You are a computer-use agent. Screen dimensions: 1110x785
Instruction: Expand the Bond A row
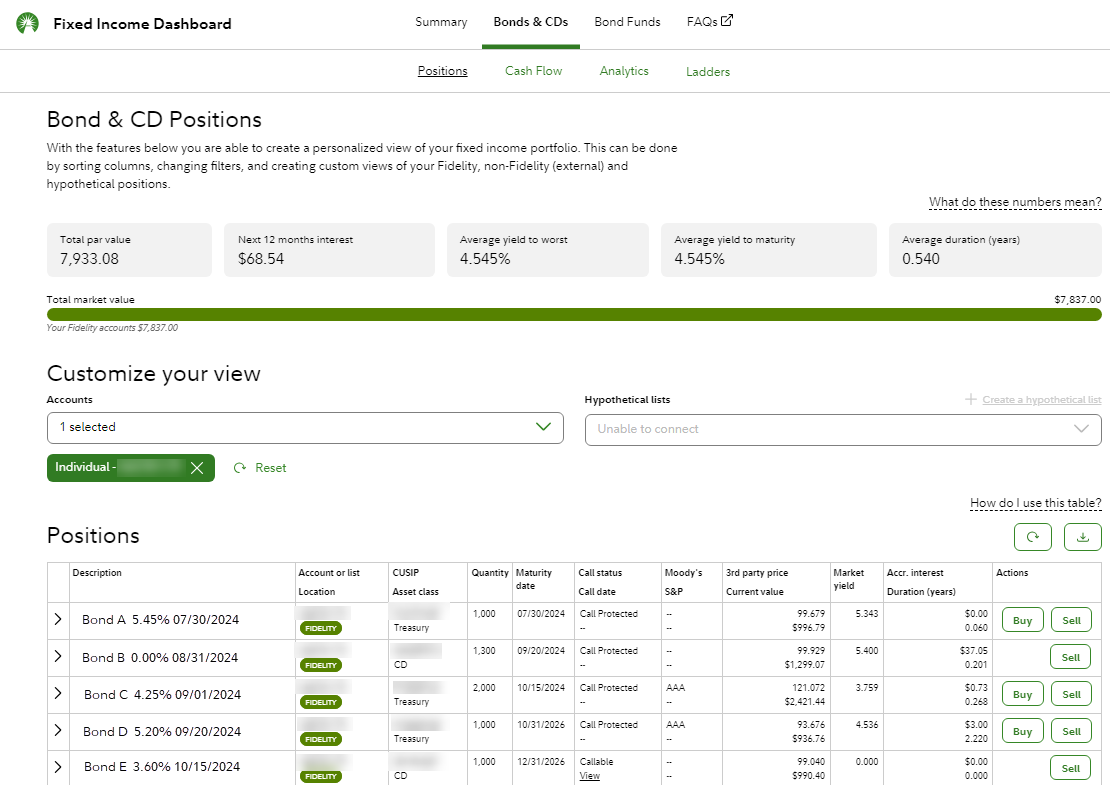pyautogui.click(x=58, y=620)
